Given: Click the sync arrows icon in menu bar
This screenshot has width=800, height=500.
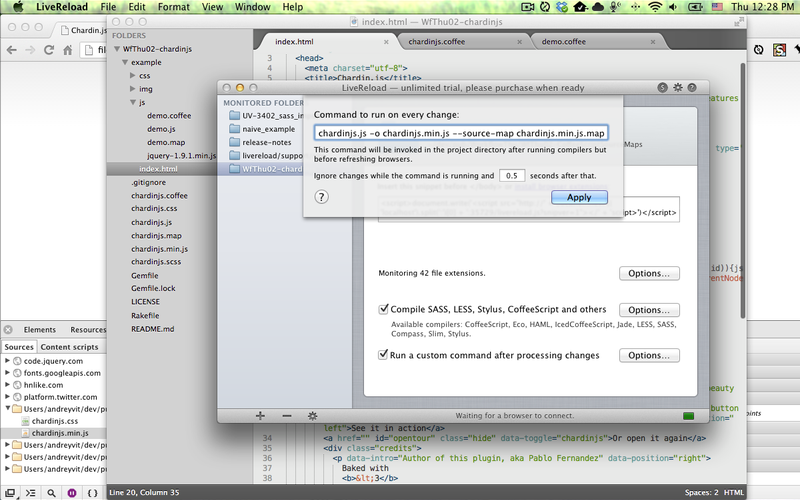Looking at the screenshot, I should pos(544,7).
